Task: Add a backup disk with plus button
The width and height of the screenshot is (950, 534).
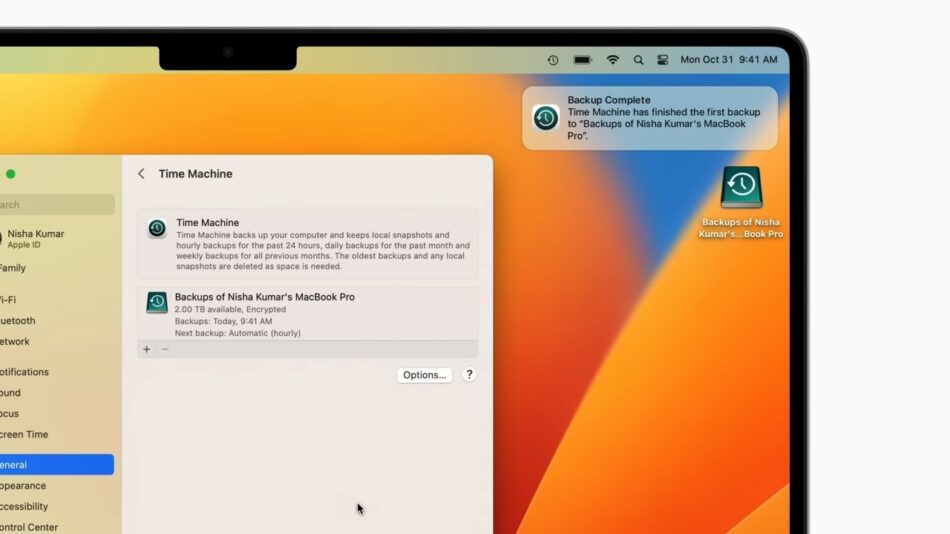Action: pyautogui.click(x=147, y=349)
